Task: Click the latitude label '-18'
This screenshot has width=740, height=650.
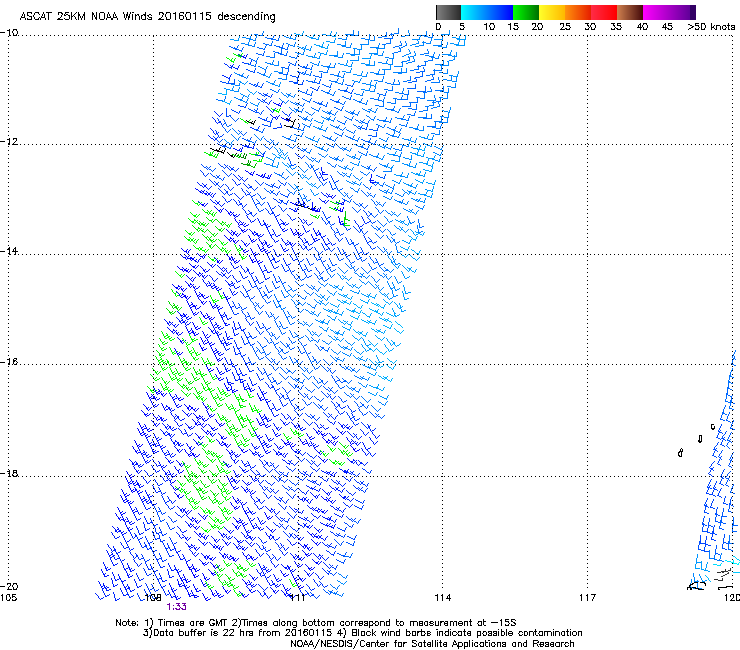Action: (9, 473)
